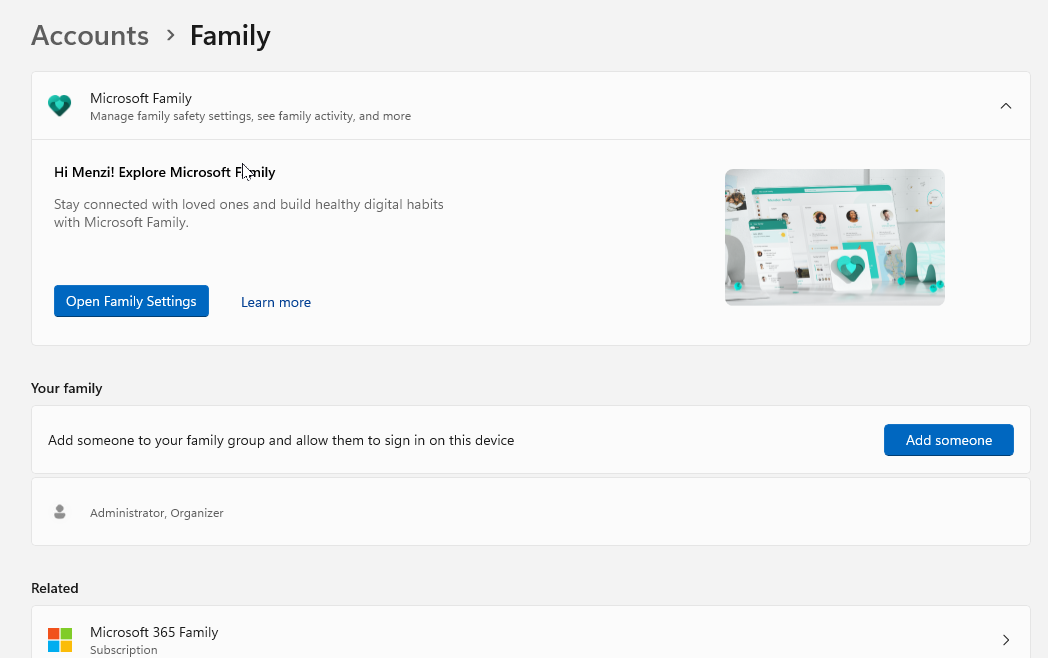Click 'Hi Menzi! Explore Microsoft Family' heading

165,172
